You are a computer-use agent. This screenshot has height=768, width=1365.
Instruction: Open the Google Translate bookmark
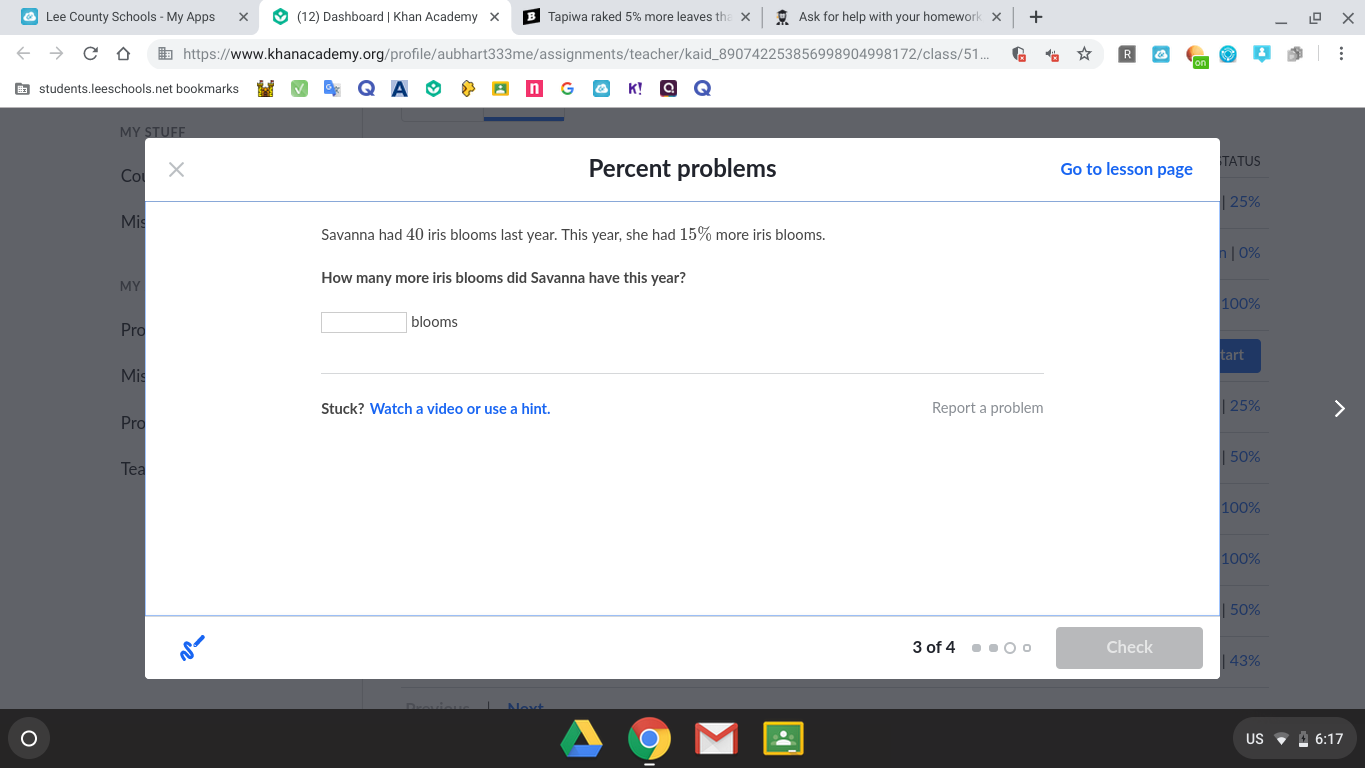click(332, 89)
